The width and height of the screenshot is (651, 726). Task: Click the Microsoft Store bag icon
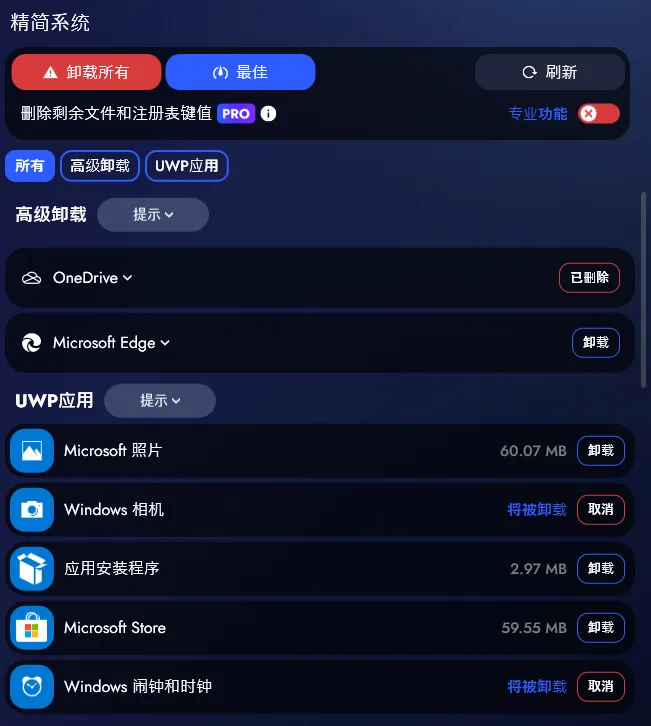coord(32,627)
